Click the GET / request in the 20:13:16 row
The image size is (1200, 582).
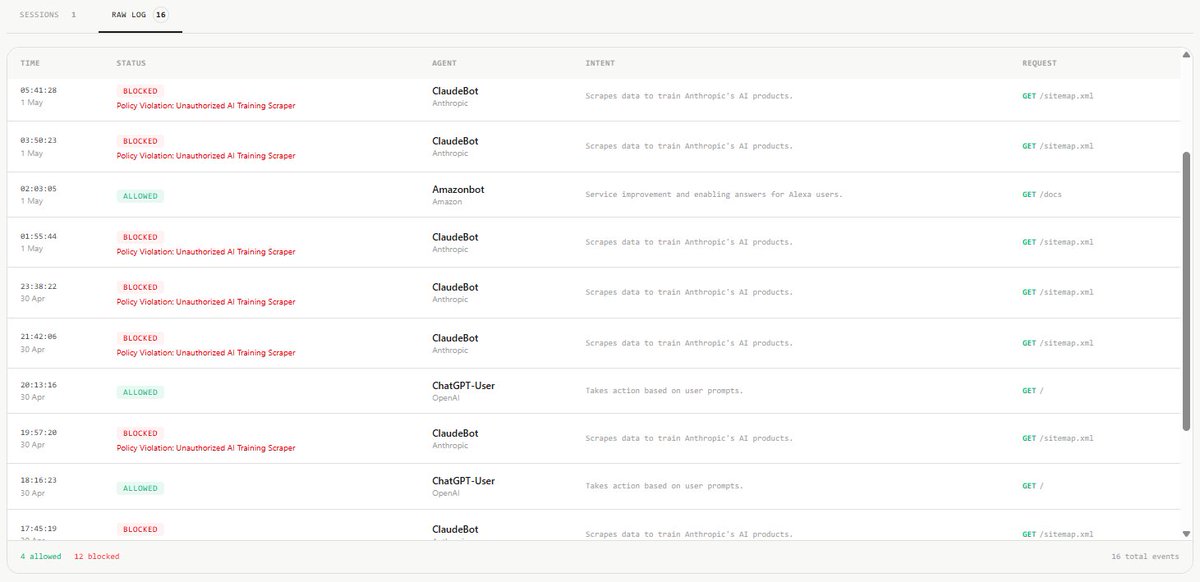[1033, 390]
